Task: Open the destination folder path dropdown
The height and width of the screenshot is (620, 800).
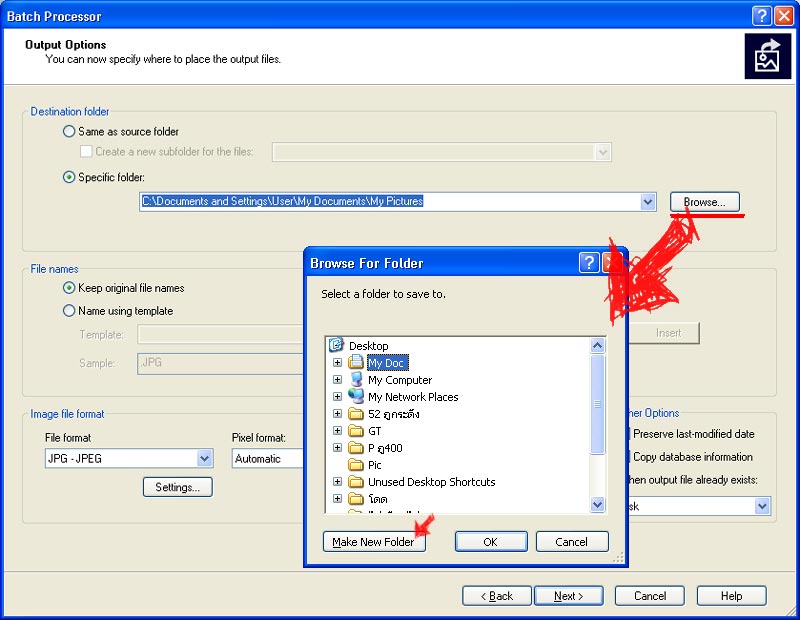Action: coord(647,202)
